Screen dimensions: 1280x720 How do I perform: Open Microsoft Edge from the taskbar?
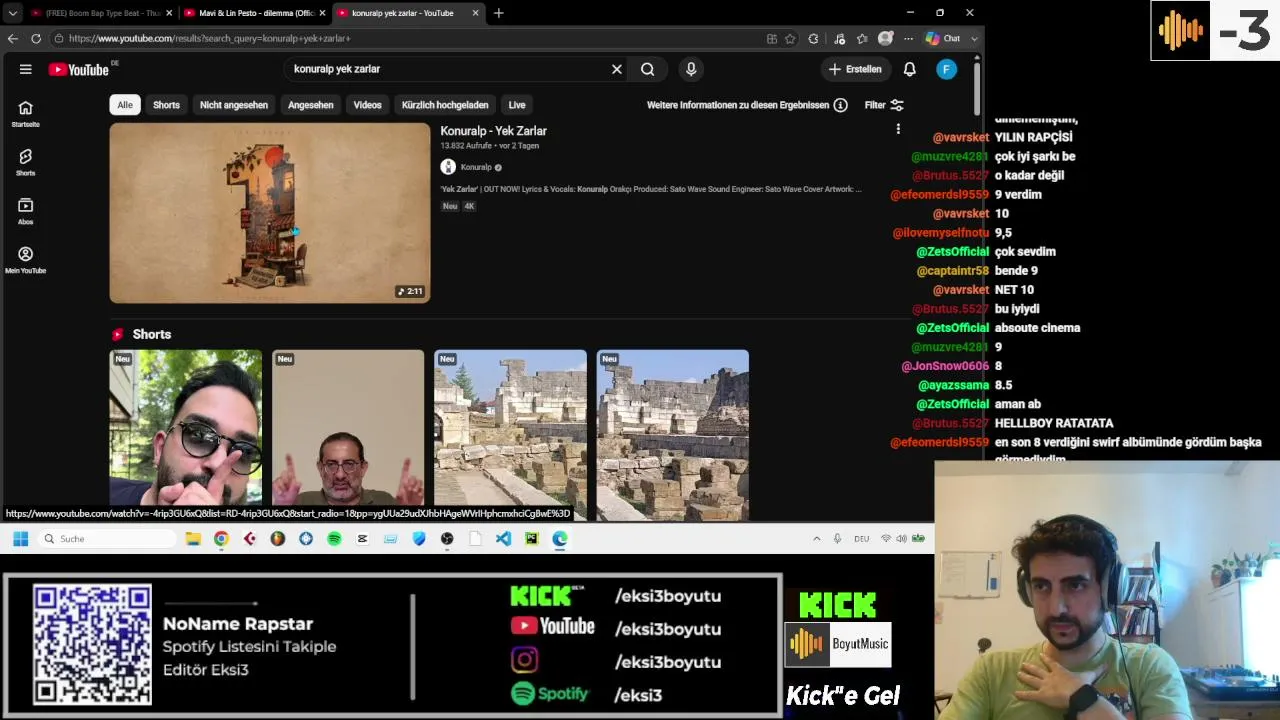pos(560,538)
